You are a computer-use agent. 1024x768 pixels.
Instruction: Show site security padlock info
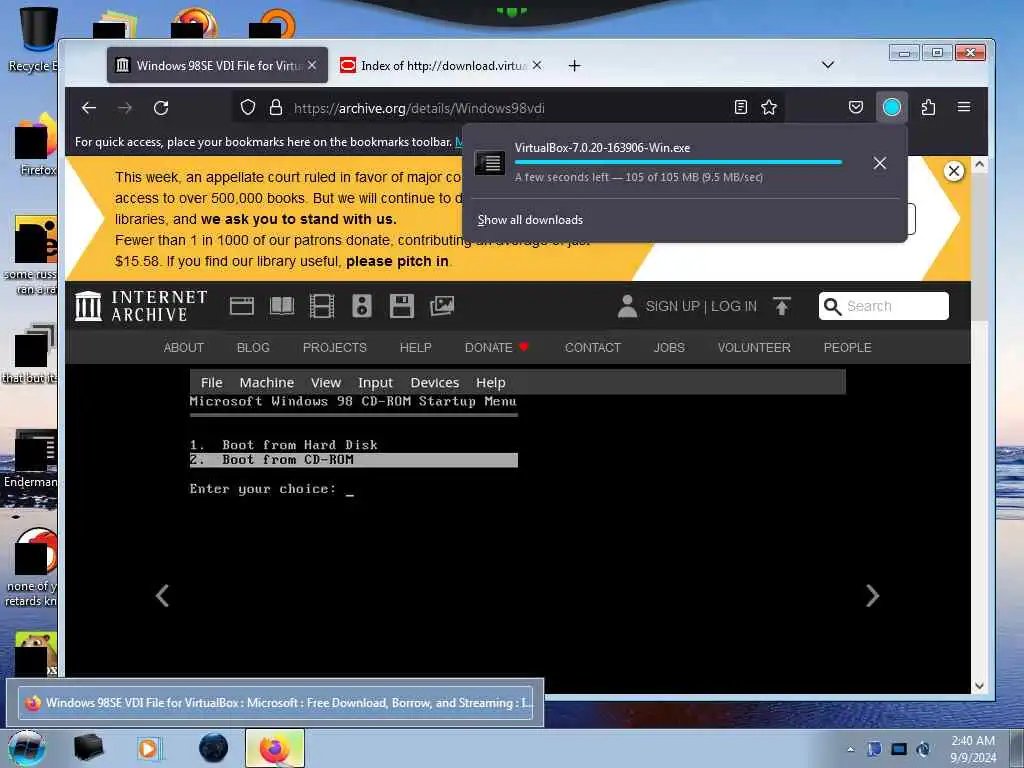[x=276, y=107]
